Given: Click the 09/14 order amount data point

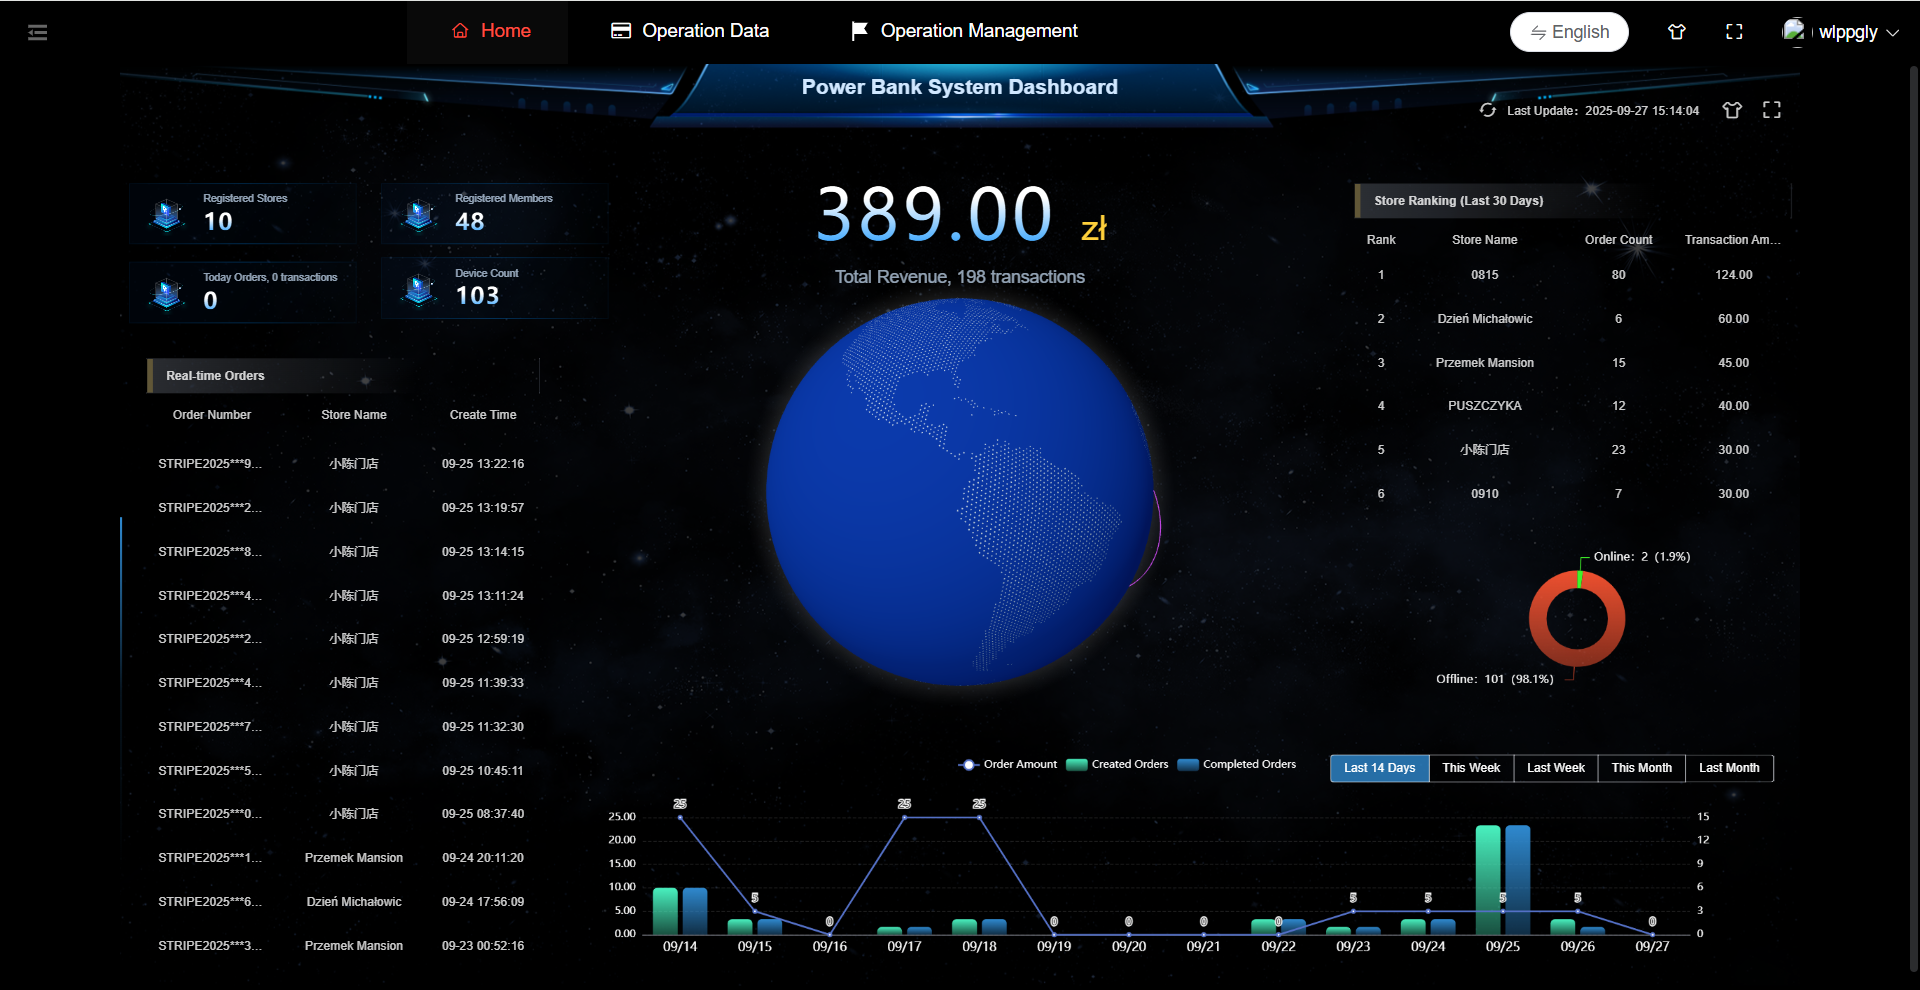Looking at the screenshot, I should tap(680, 818).
